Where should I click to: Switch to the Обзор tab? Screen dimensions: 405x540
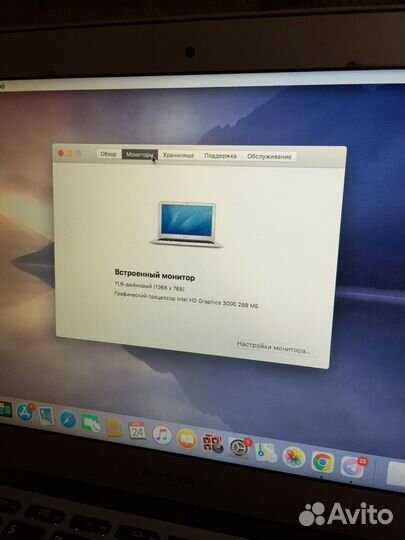point(108,154)
